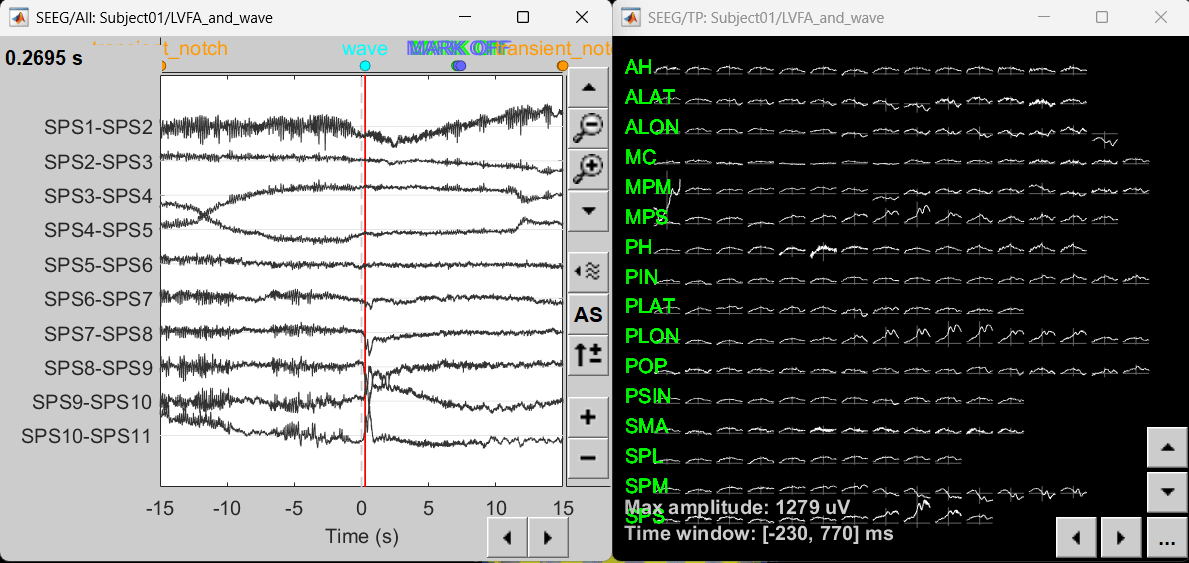Toggle the AS auto-scale button
The image size is (1189, 563).
click(588, 314)
